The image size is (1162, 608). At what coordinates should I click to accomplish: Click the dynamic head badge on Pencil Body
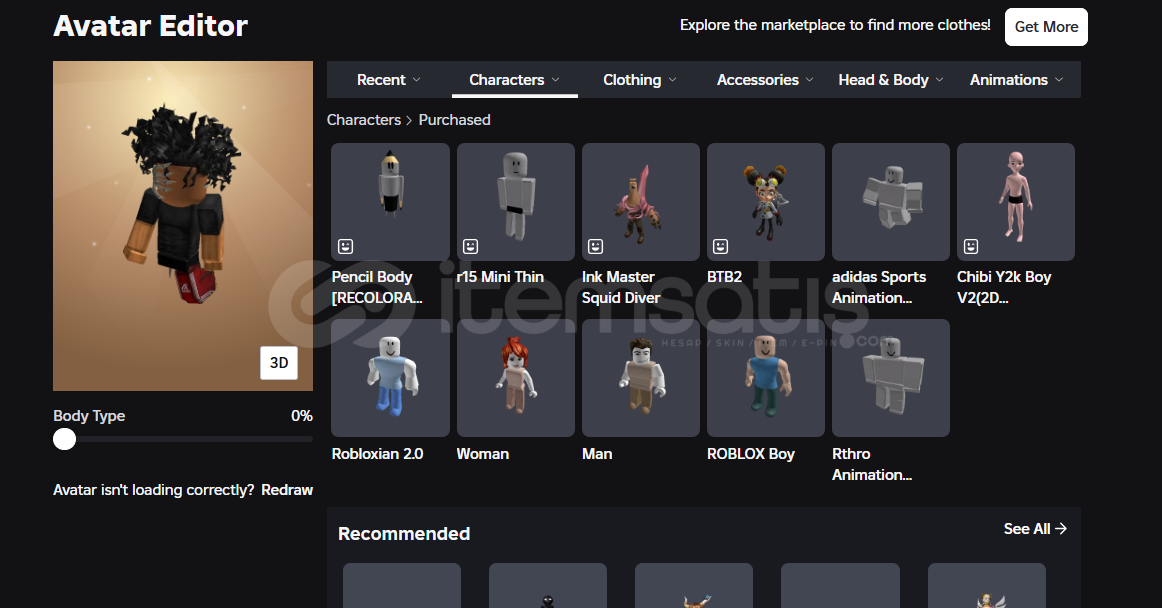345,246
